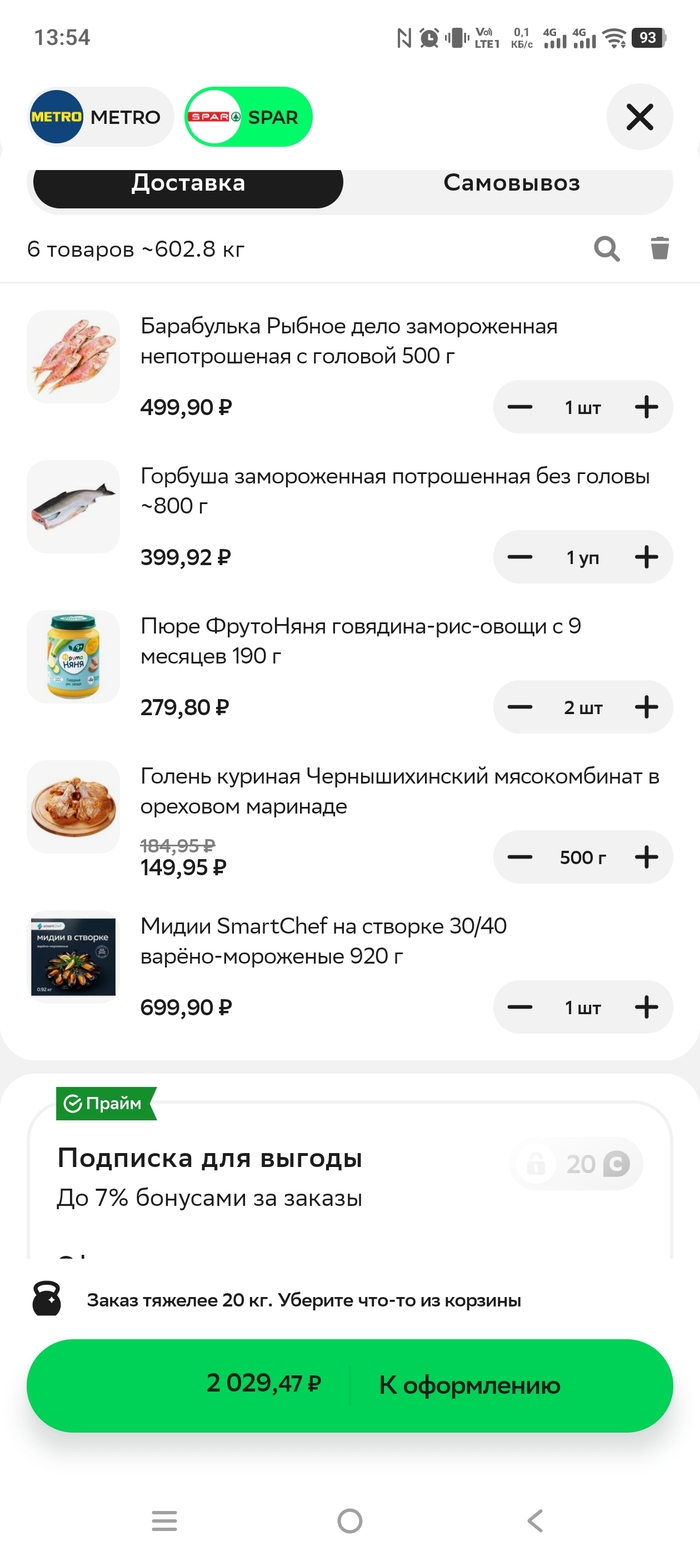Open the Горбуша product thumbnail

point(73,507)
